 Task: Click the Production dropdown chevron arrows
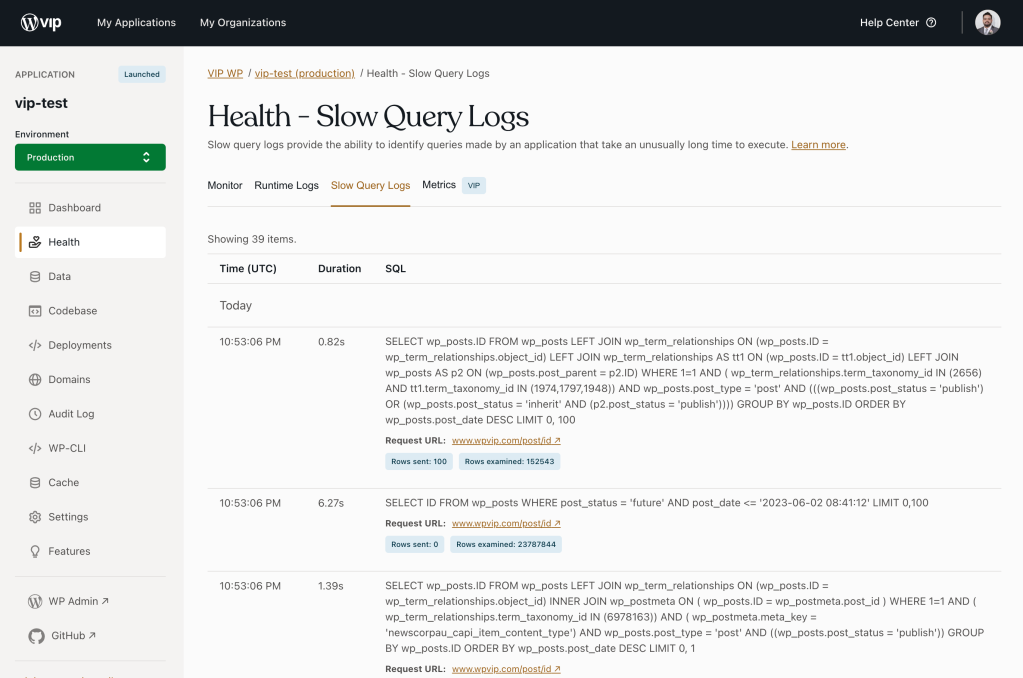tap(146, 157)
